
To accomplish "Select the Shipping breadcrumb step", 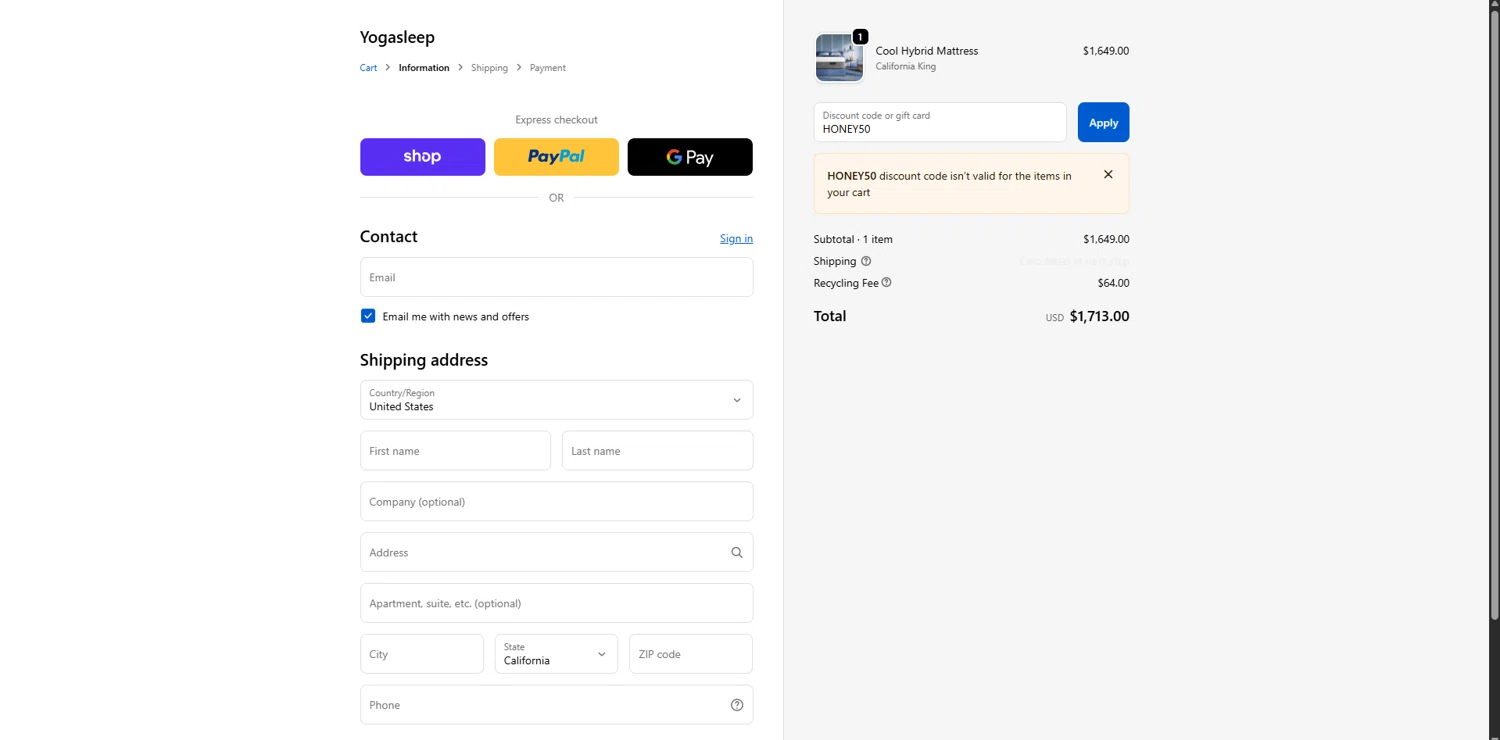I will pos(489,68).
